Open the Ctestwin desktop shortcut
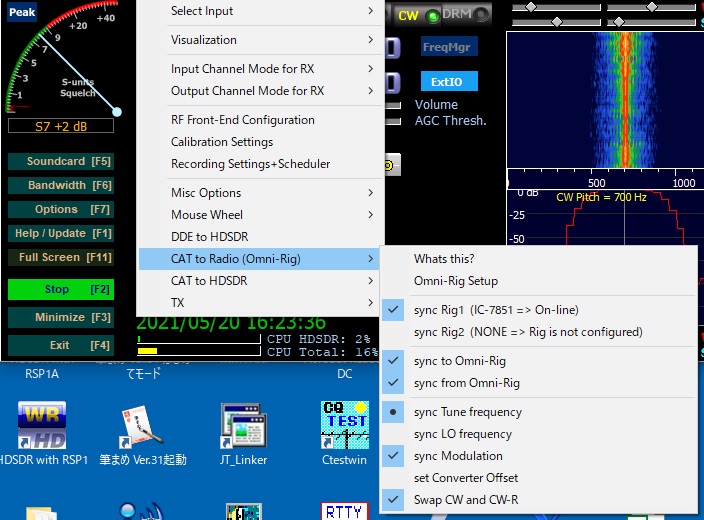Screen dimensions: 704x520 344,433
